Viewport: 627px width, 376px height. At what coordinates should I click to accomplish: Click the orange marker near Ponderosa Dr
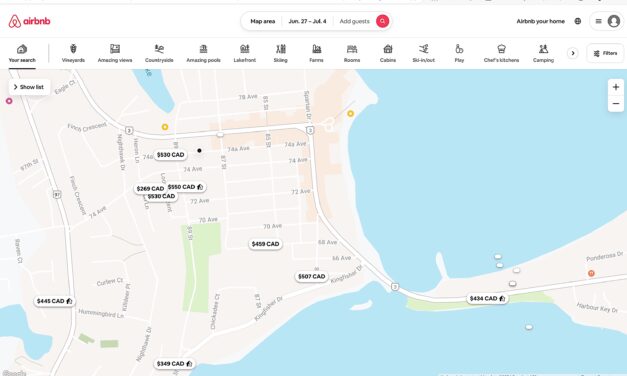click(591, 273)
